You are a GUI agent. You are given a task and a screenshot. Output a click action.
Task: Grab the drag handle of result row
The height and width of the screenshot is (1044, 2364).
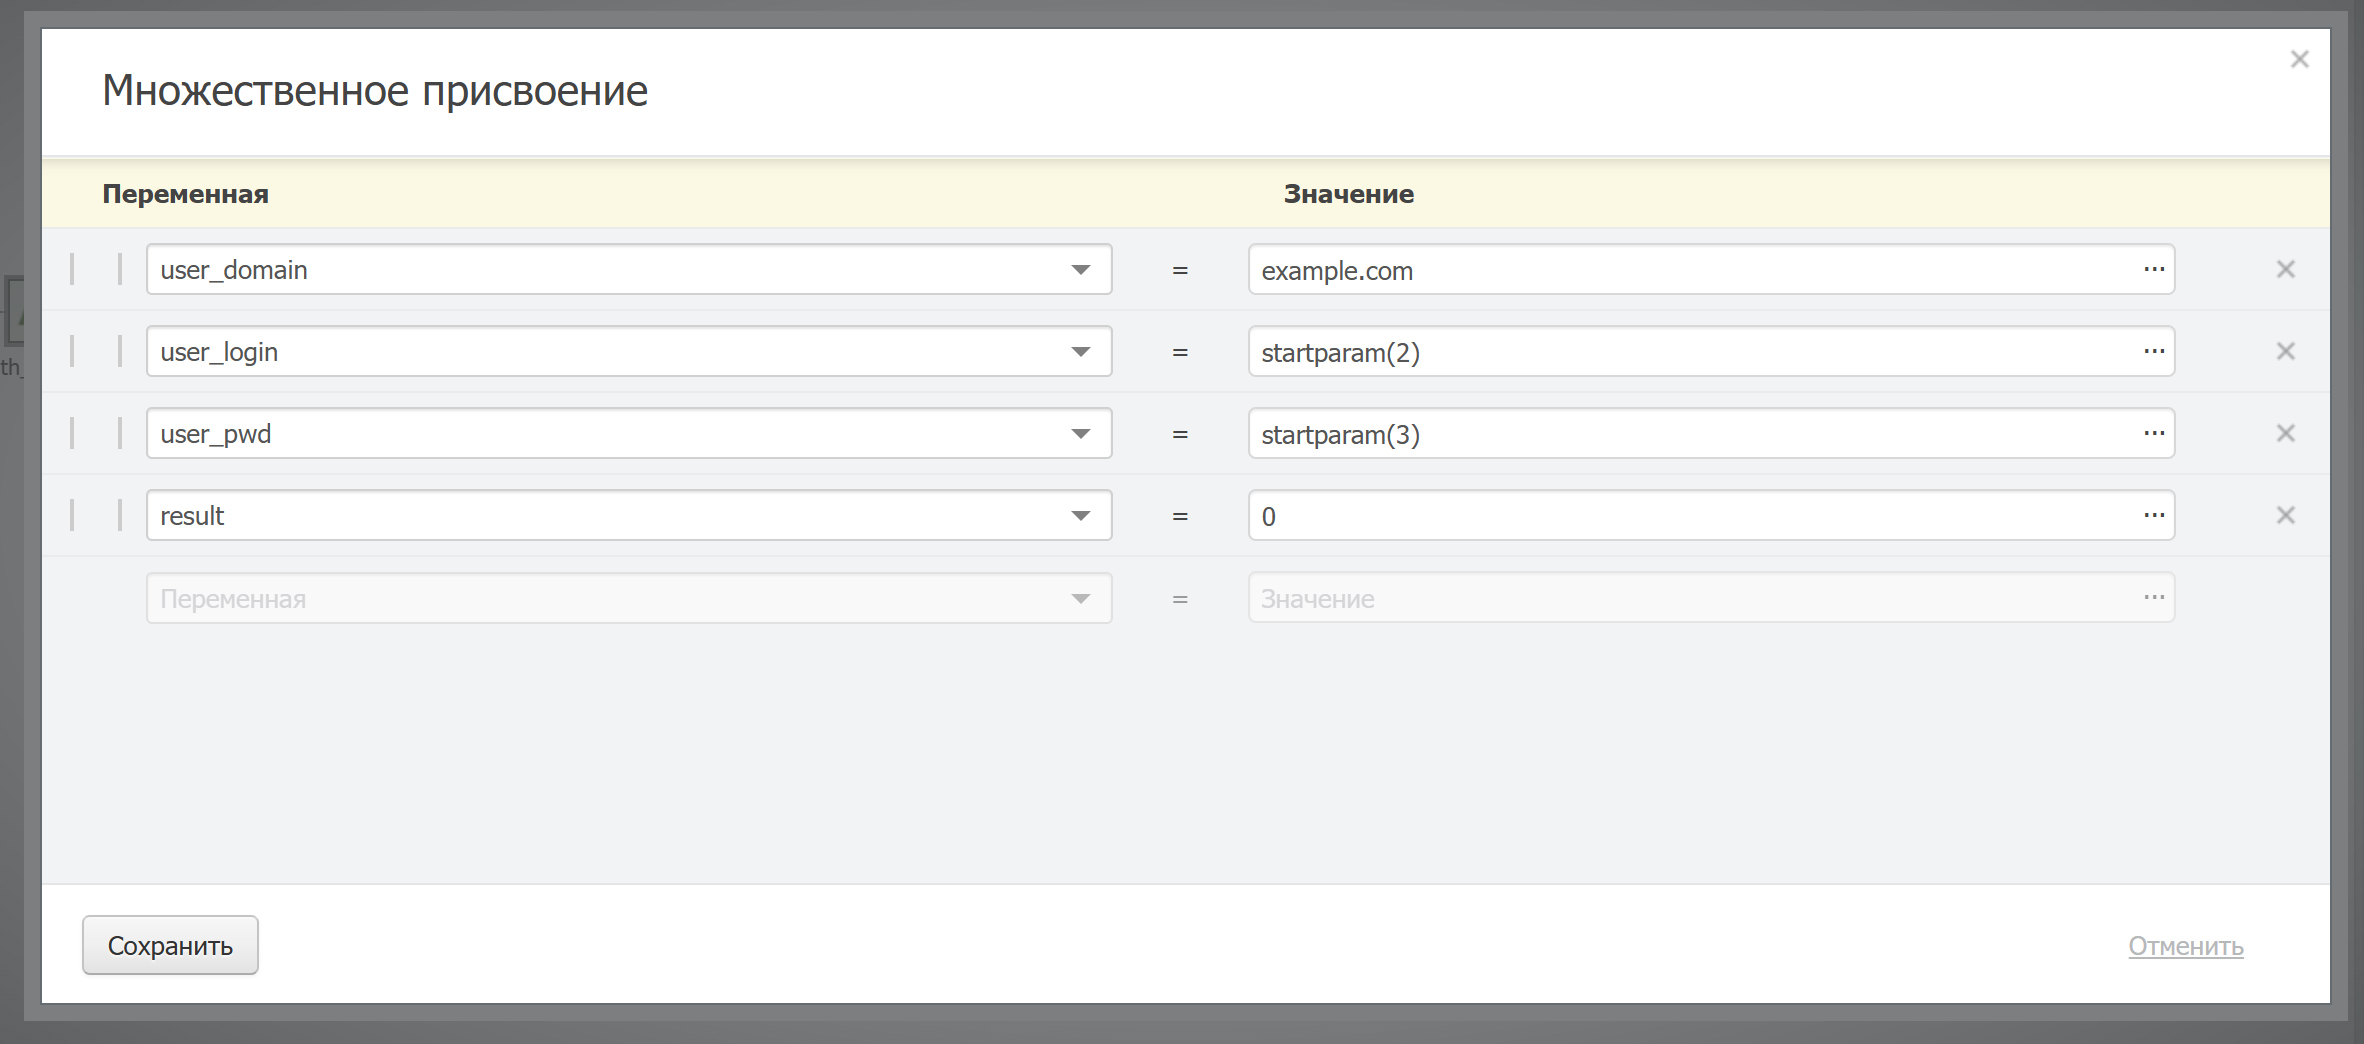coord(96,515)
